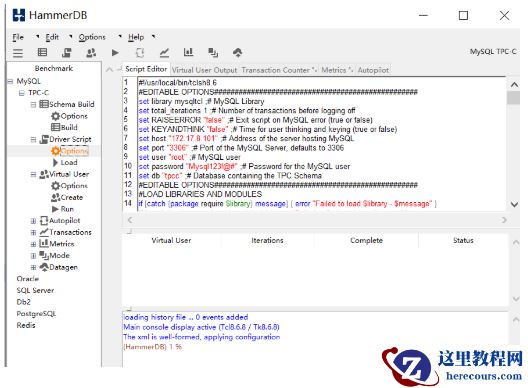Click the virtual users toolbar icon
Viewport: 528px width, 388px height.
pyautogui.click(x=91, y=53)
